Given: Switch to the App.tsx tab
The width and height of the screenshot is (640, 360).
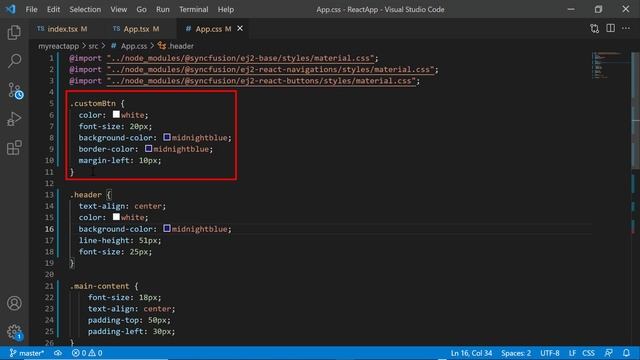Looking at the screenshot, I should coord(136,29).
